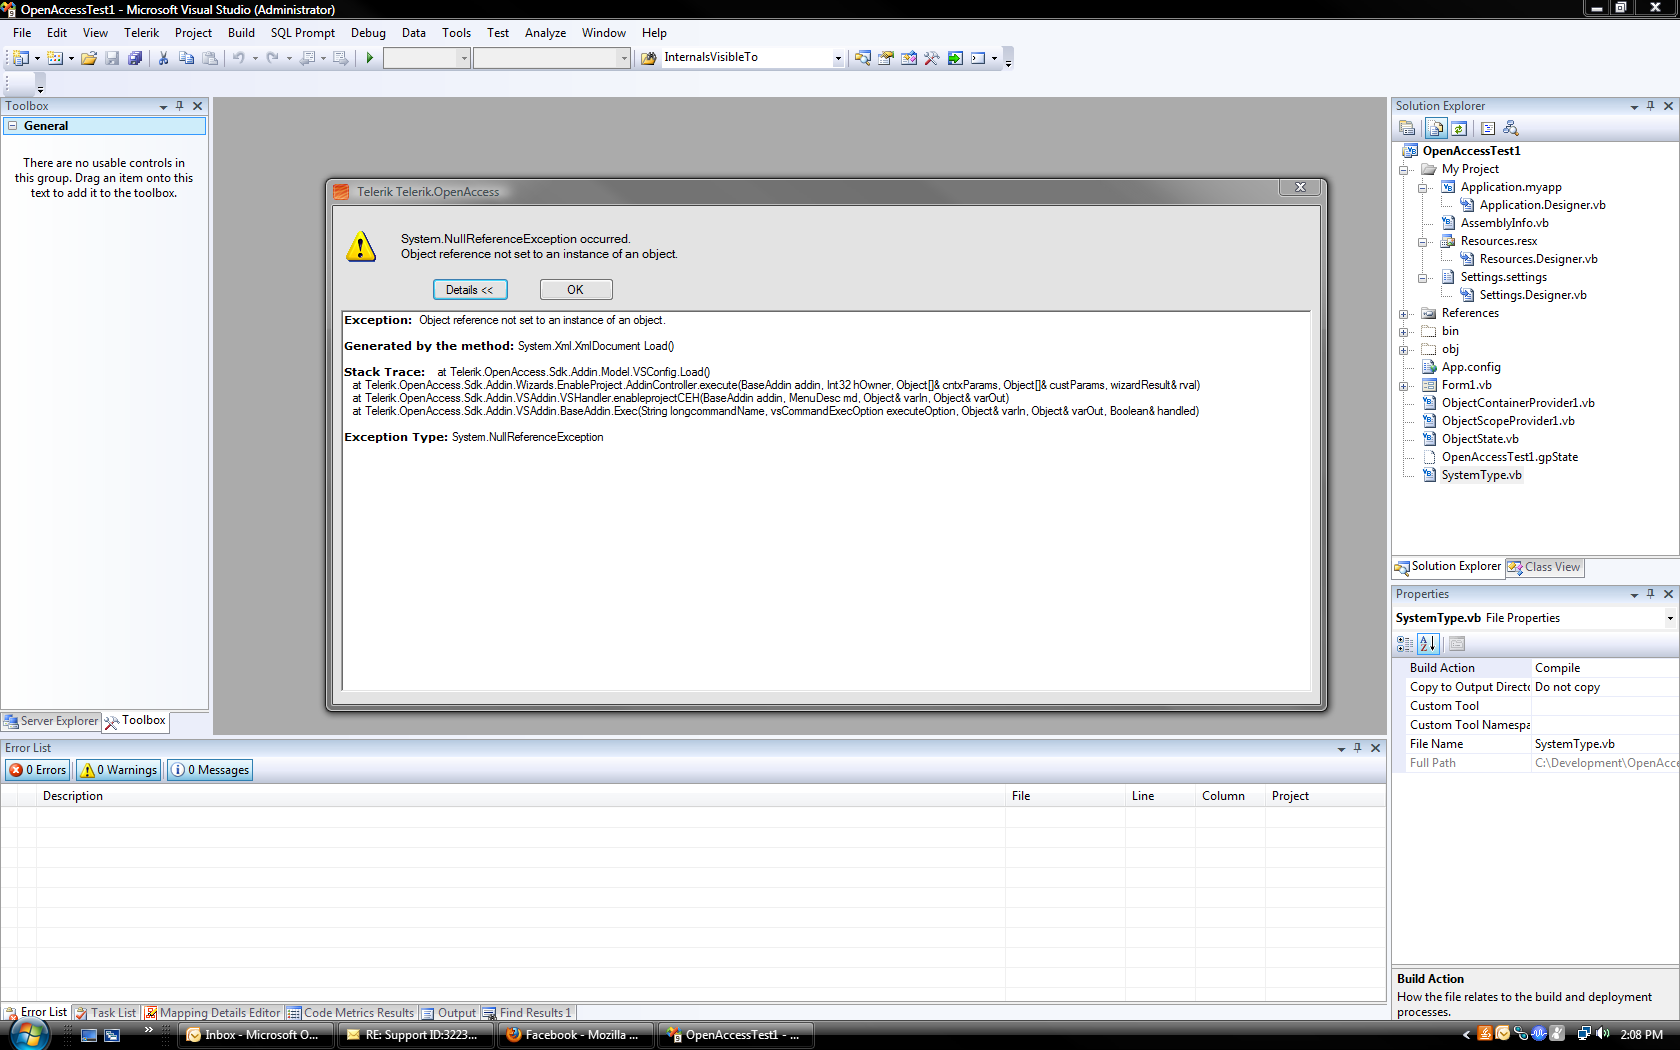This screenshot has width=1680, height=1050.
Task: Click the Undo arrow icon
Action: [x=239, y=58]
